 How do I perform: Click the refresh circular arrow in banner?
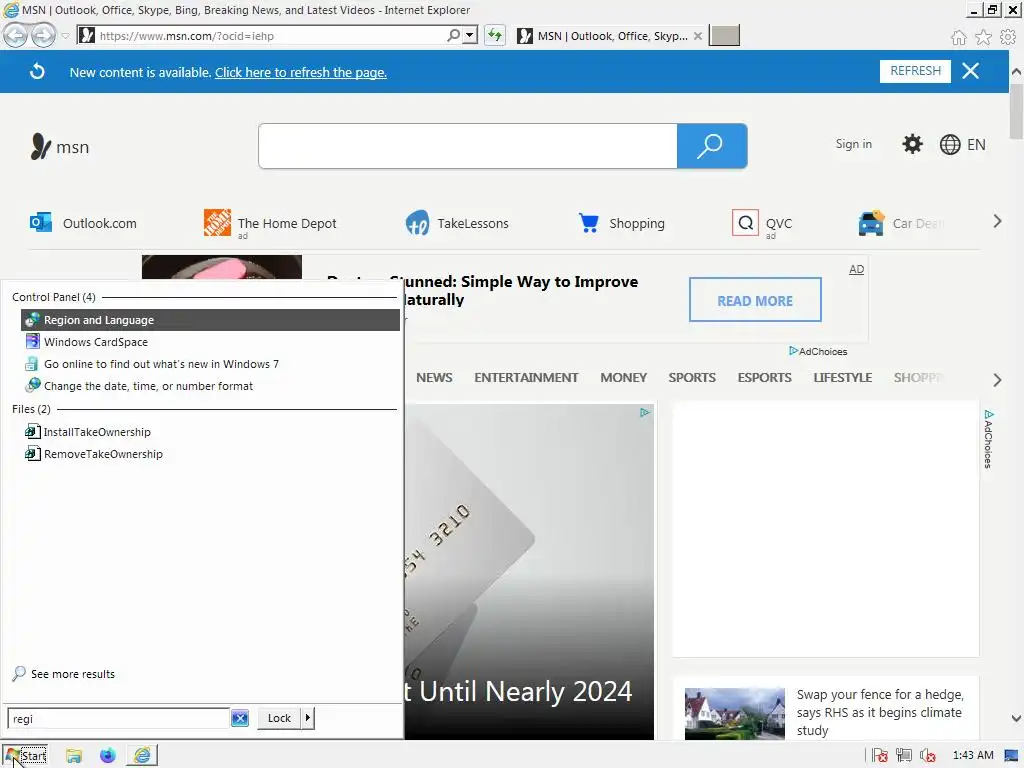click(37, 71)
